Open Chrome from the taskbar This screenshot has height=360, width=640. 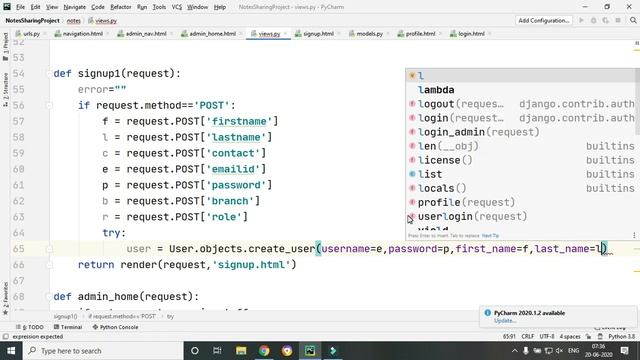click(x=264, y=351)
